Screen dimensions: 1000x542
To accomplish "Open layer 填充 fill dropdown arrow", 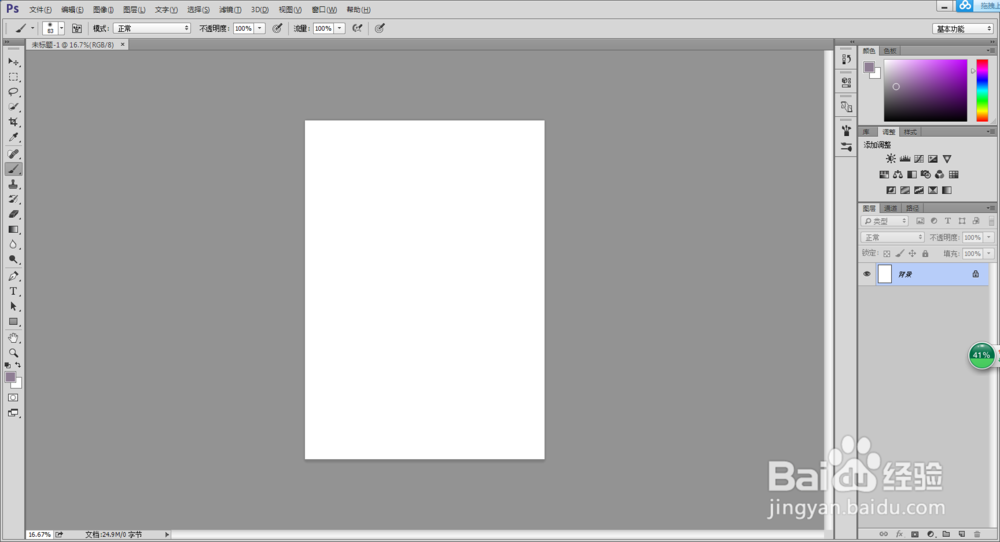I will [989, 254].
